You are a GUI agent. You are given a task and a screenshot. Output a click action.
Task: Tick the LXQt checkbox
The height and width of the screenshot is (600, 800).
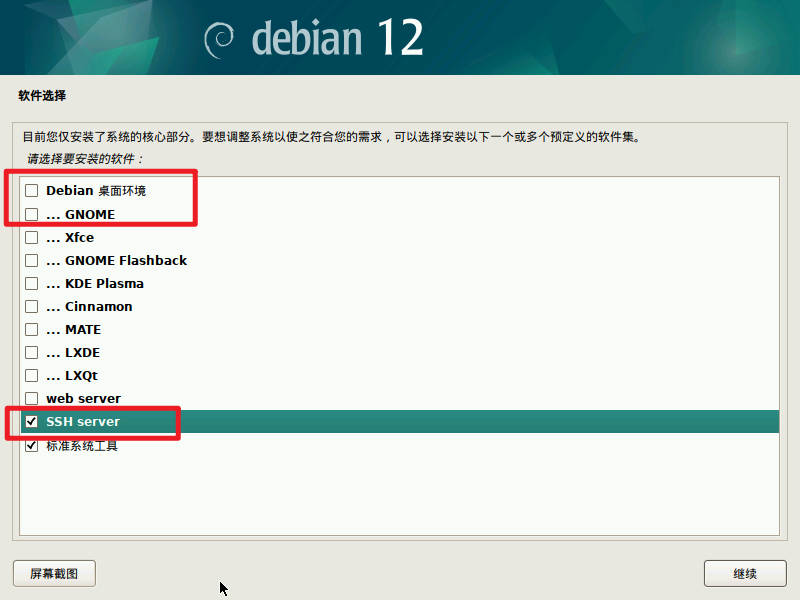(32, 375)
